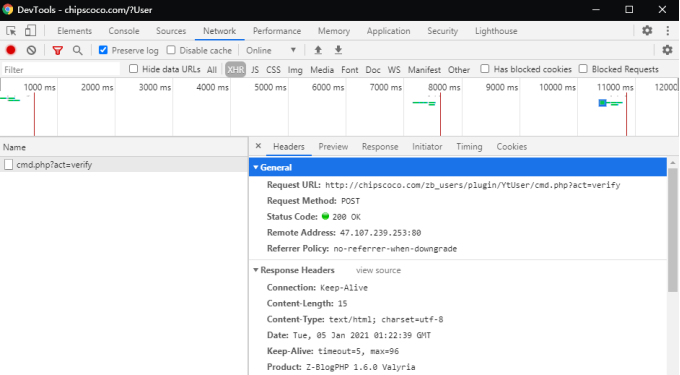Toggle the XHR type filter
The height and width of the screenshot is (375, 680).
(x=235, y=69)
